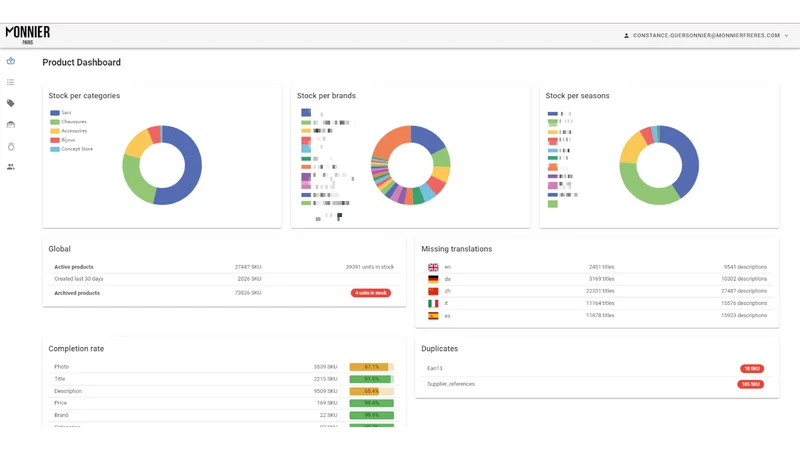Click the 'Stock per brands' card title
The image size is (800, 450).
tap(327, 96)
